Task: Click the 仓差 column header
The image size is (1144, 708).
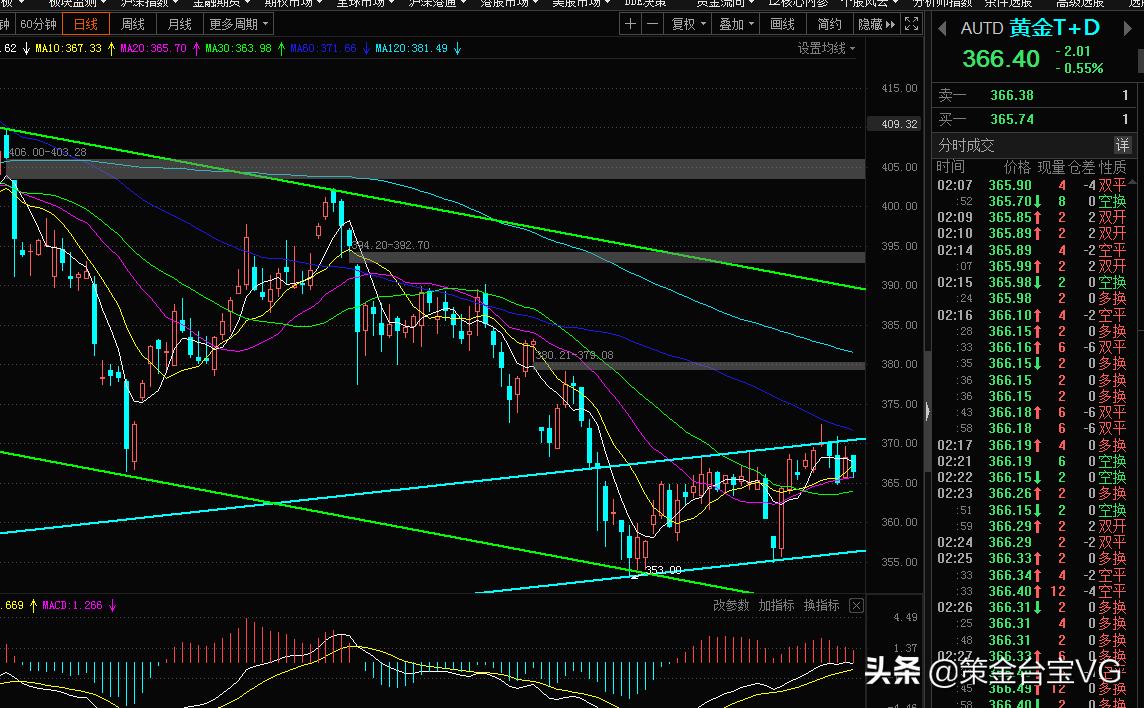Action: [x=1081, y=167]
